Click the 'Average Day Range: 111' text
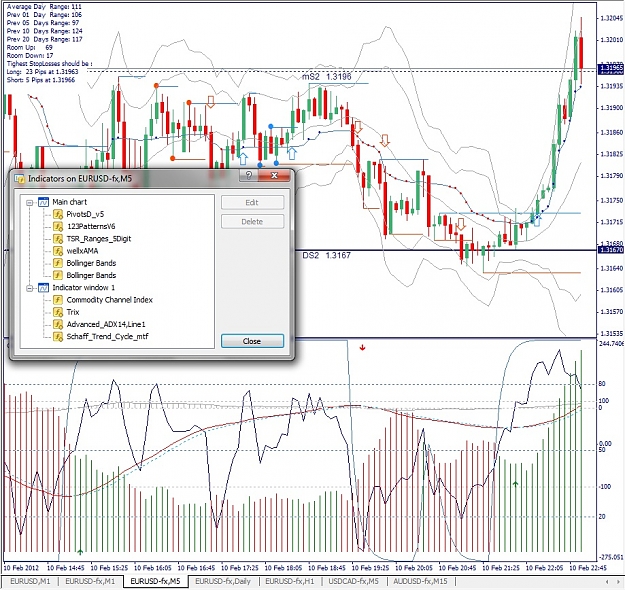The width and height of the screenshot is (625, 590). coord(44,7)
